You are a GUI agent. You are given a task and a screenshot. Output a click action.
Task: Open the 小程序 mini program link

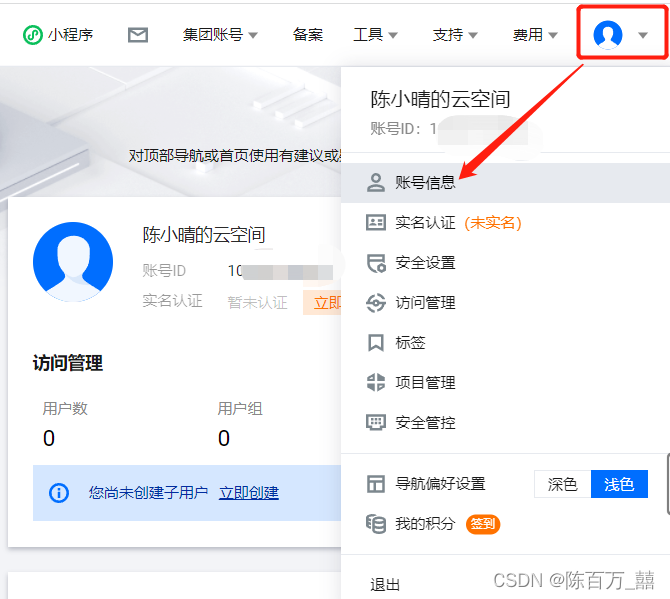point(58,35)
